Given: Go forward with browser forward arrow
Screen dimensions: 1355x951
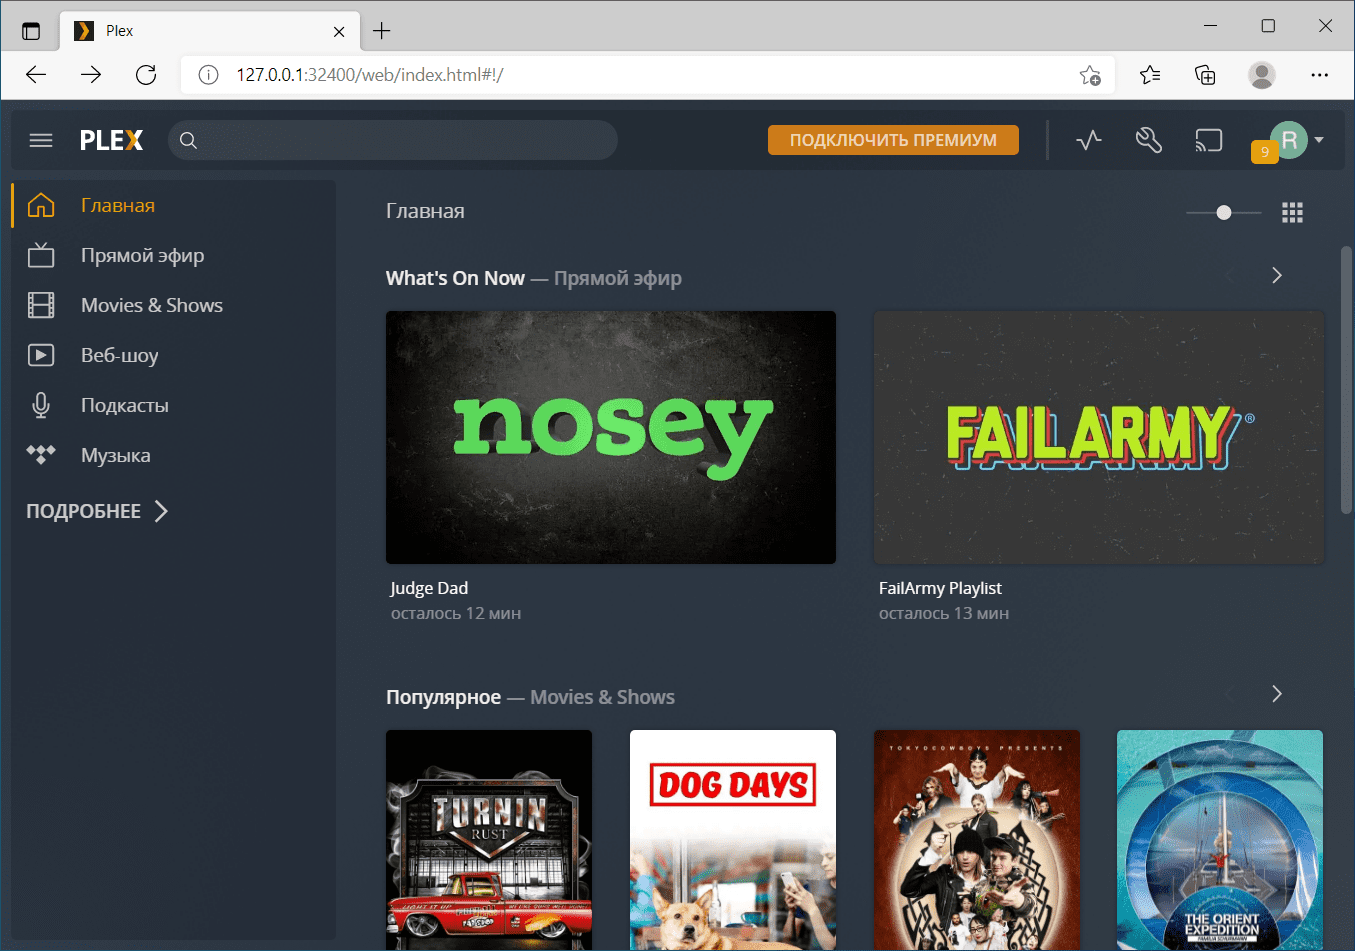Looking at the screenshot, I should (x=91, y=75).
